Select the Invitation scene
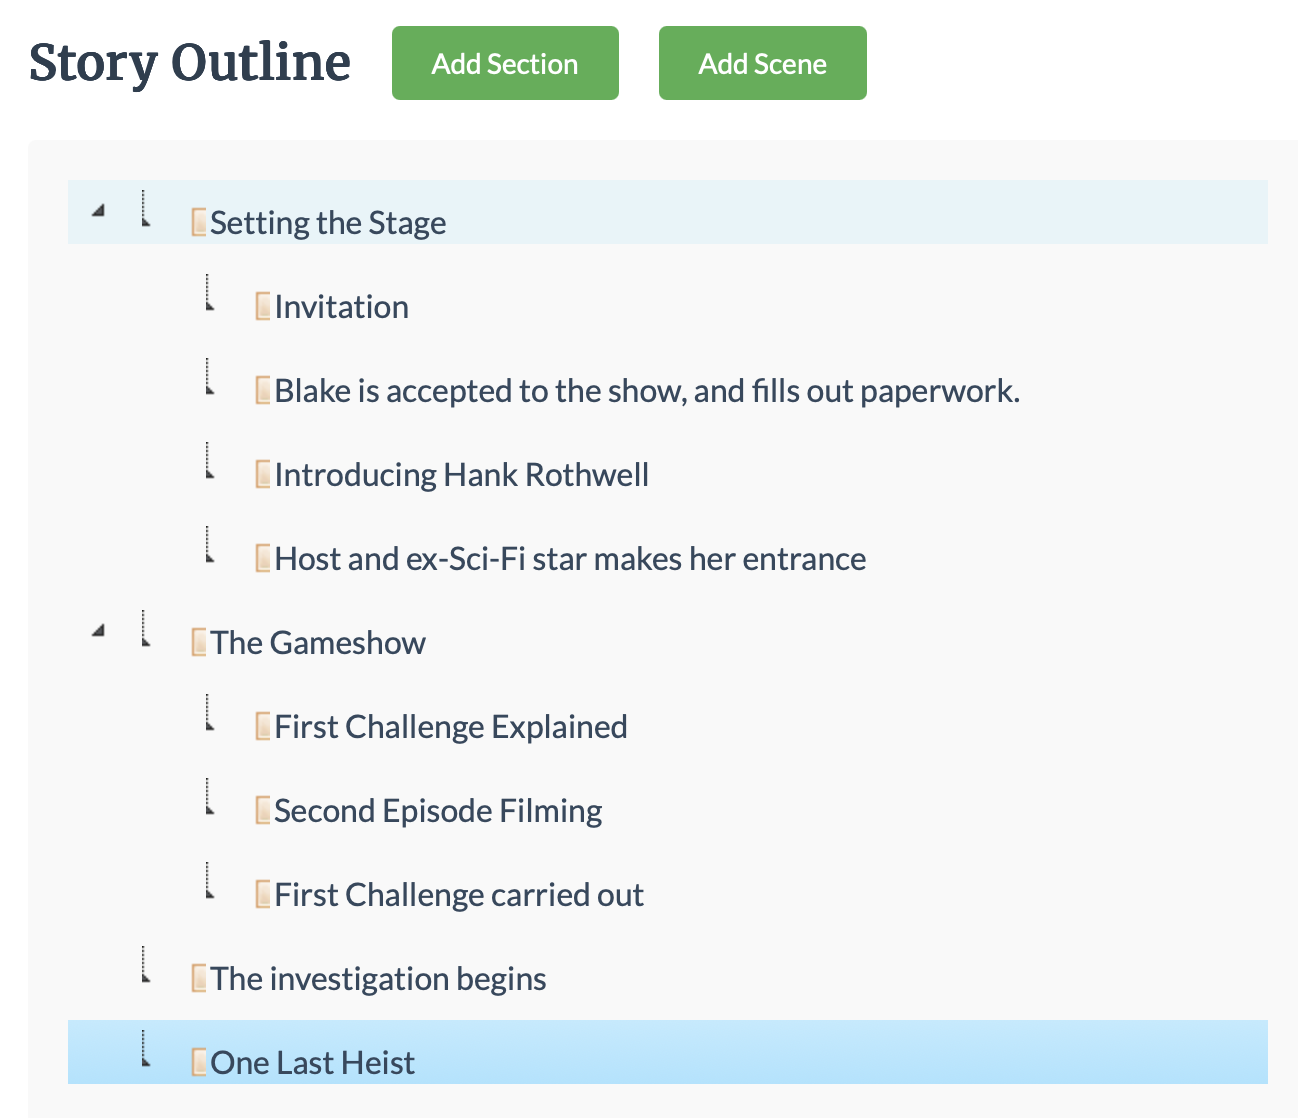This screenshot has width=1298, height=1118. (341, 307)
